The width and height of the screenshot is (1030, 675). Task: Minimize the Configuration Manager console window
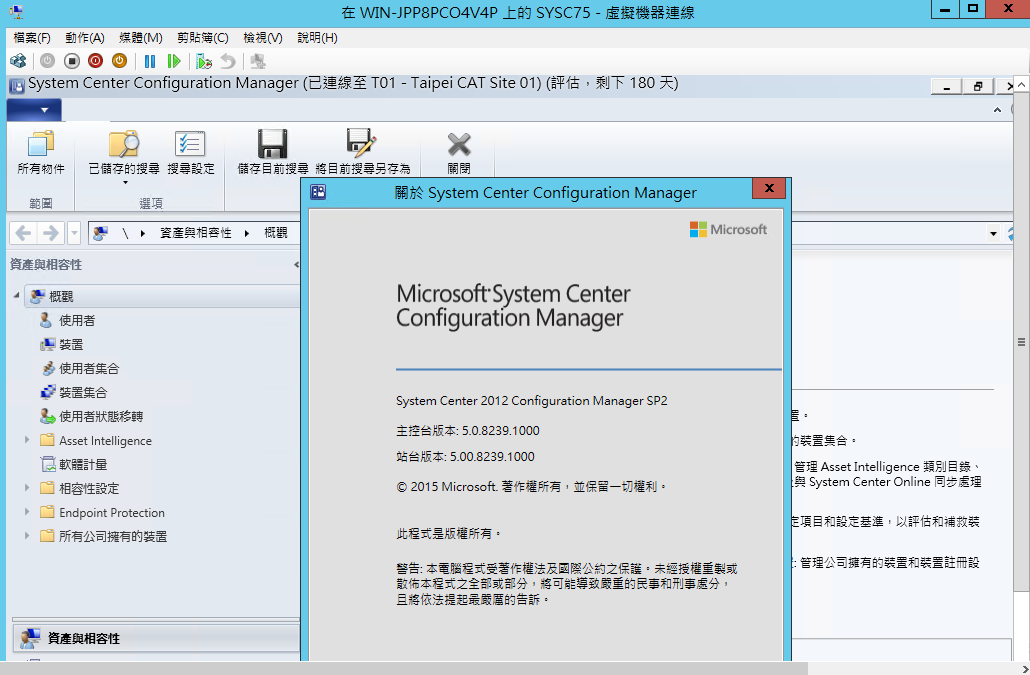[947, 86]
